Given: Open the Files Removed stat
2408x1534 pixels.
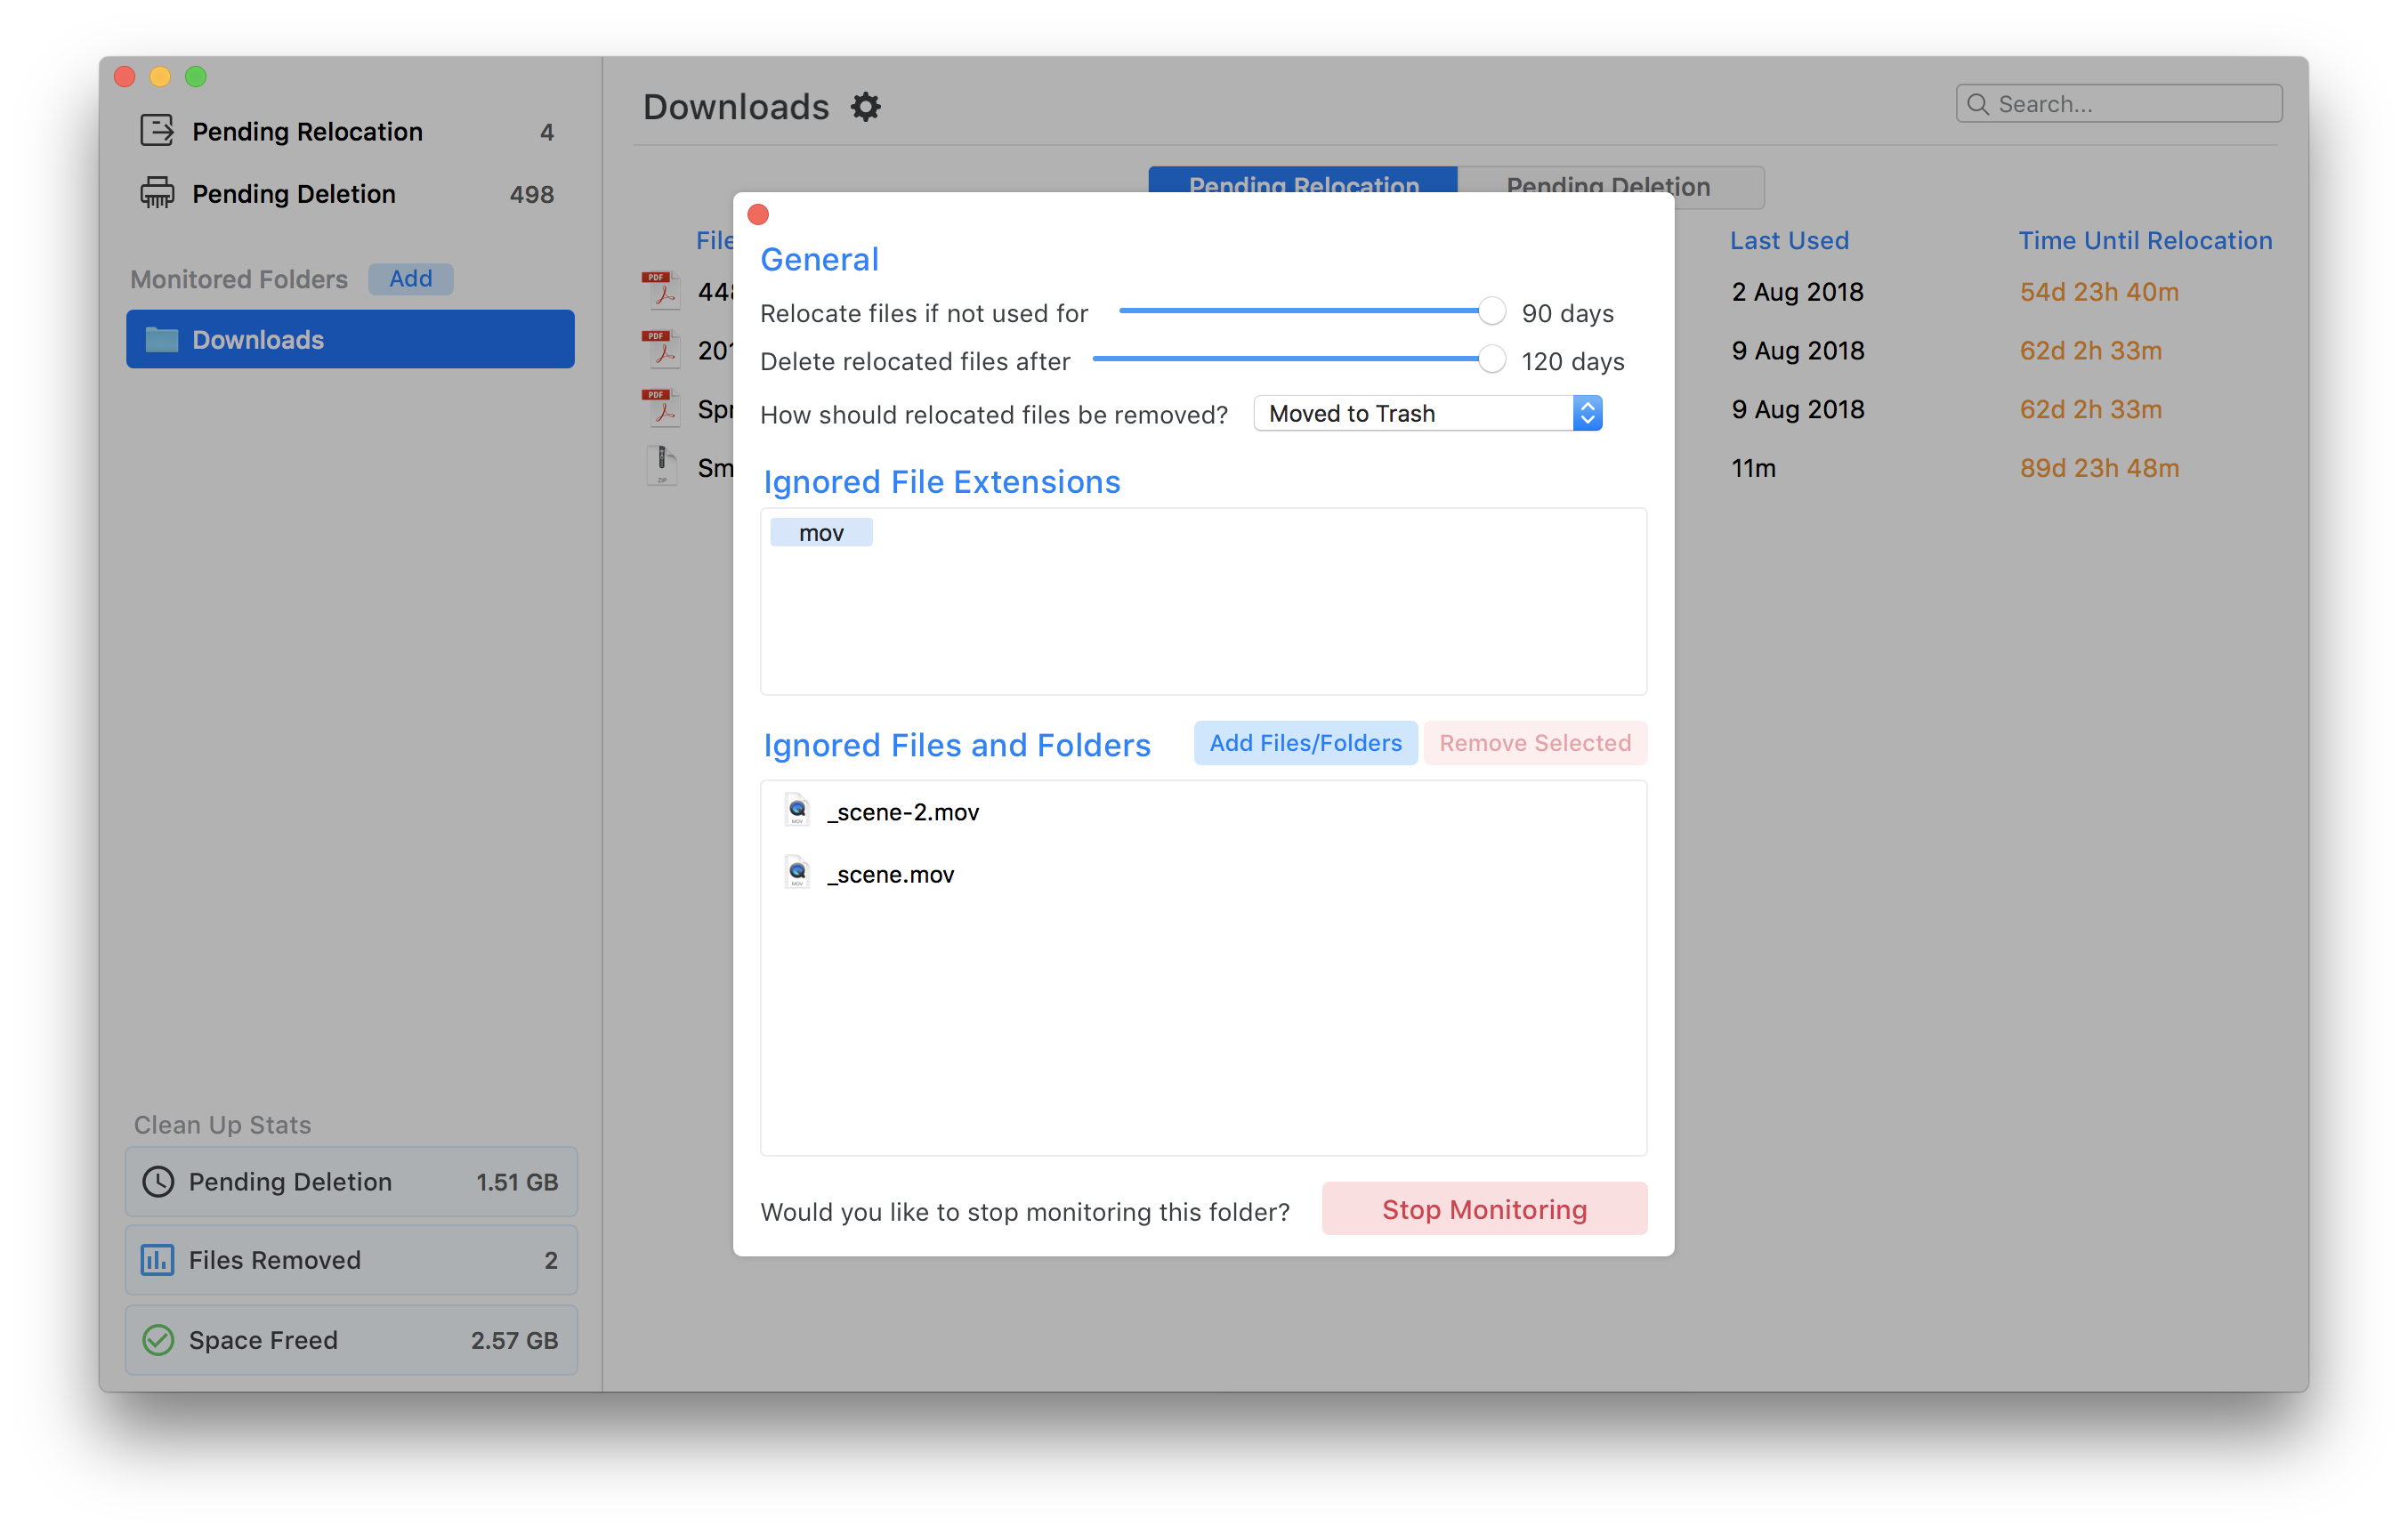Looking at the screenshot, I should (351, 1260).
